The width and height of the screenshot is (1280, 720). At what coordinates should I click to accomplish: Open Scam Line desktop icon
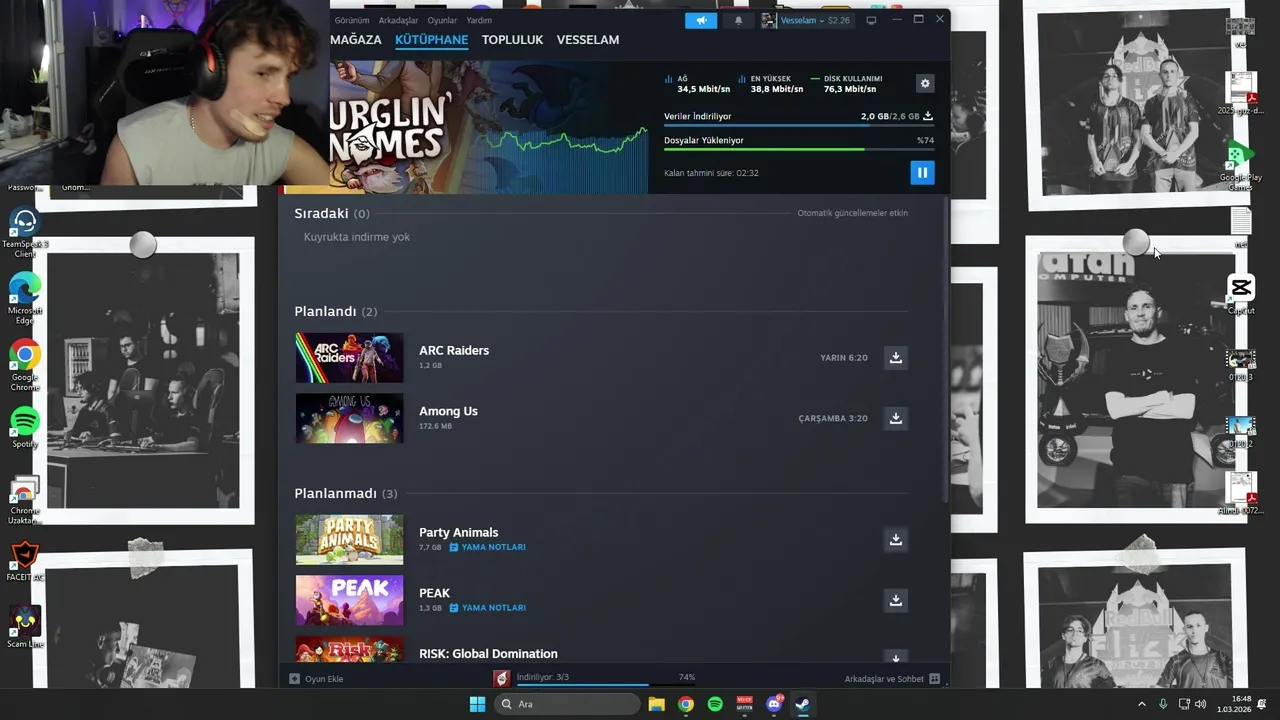[25, 627]
